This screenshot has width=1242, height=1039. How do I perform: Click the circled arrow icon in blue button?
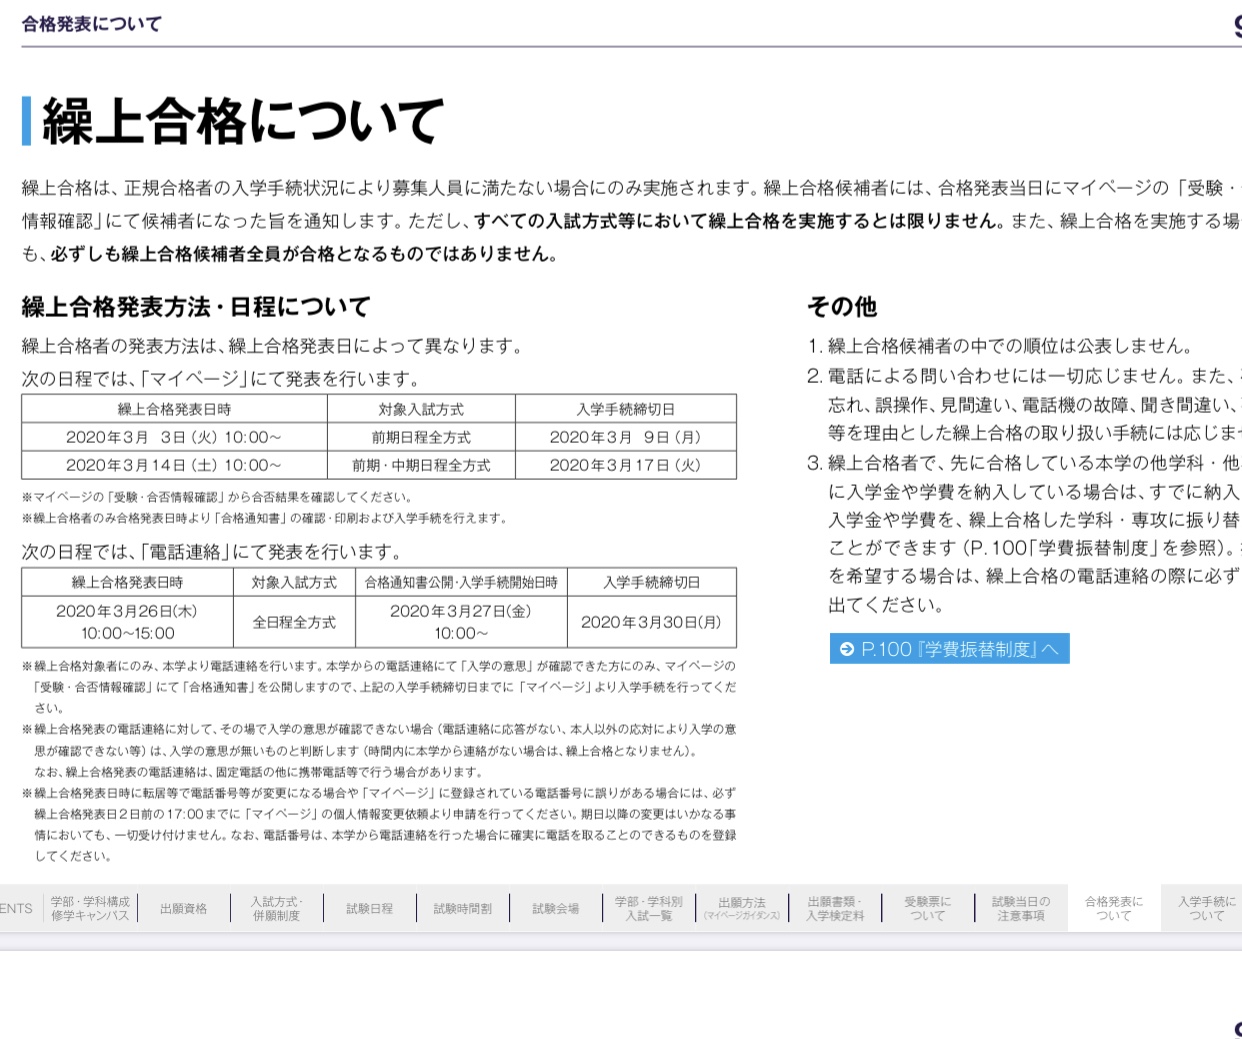tap(847, 649)
